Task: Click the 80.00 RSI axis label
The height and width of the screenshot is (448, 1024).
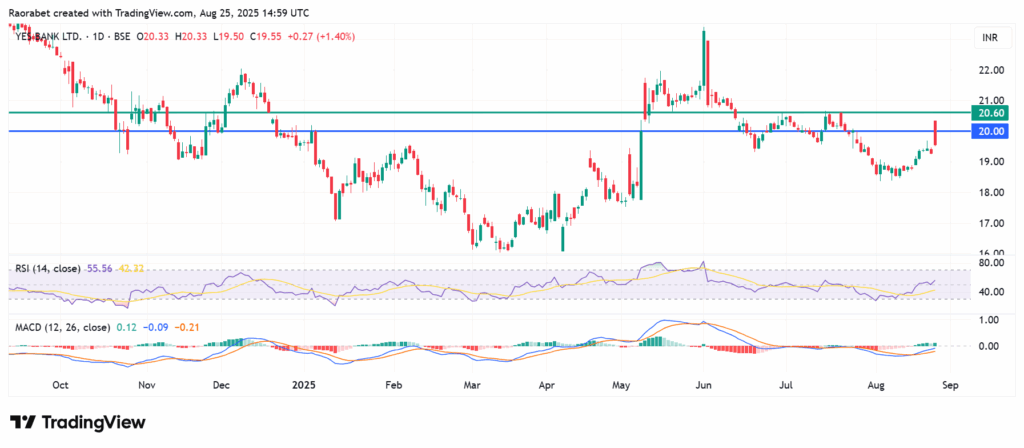Action: [x=991, y=263]
